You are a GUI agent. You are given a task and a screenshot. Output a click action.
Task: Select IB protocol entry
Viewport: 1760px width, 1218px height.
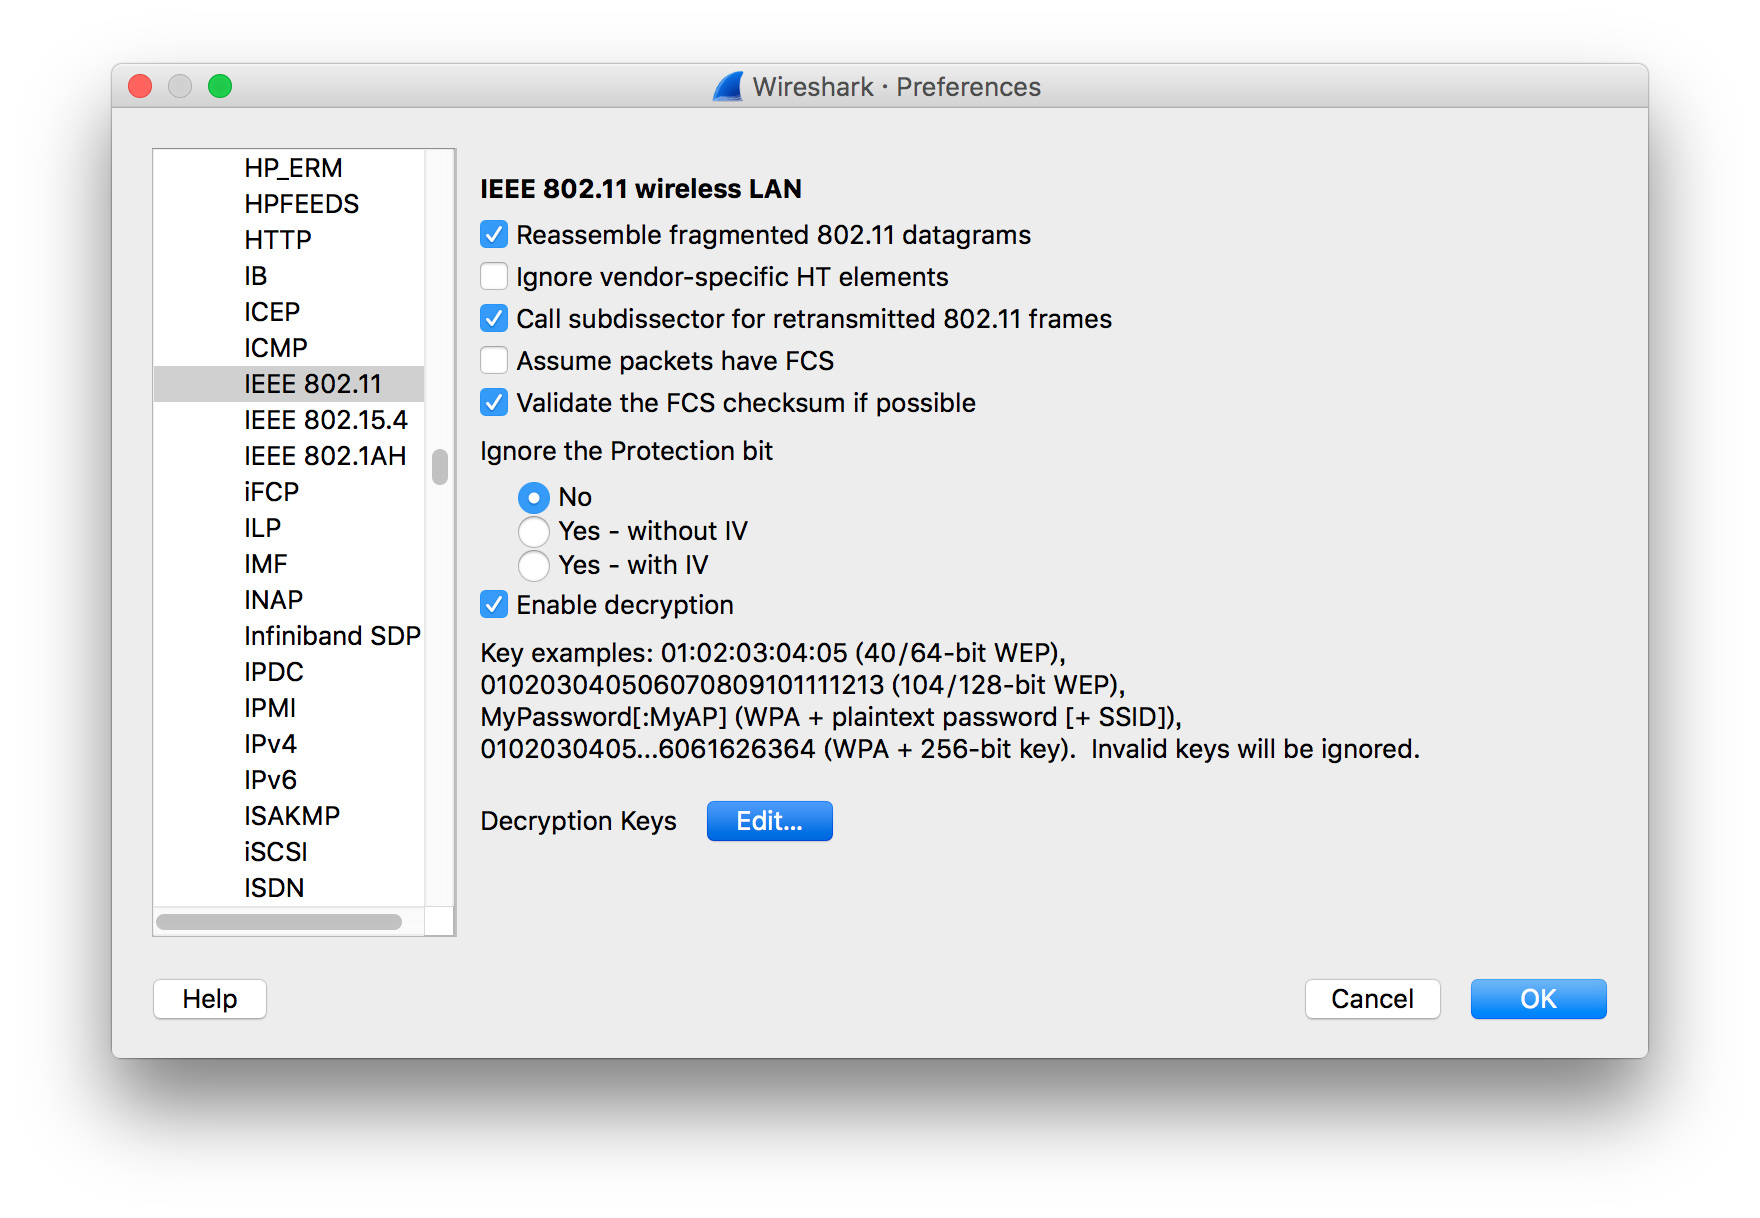pos(289,276)
